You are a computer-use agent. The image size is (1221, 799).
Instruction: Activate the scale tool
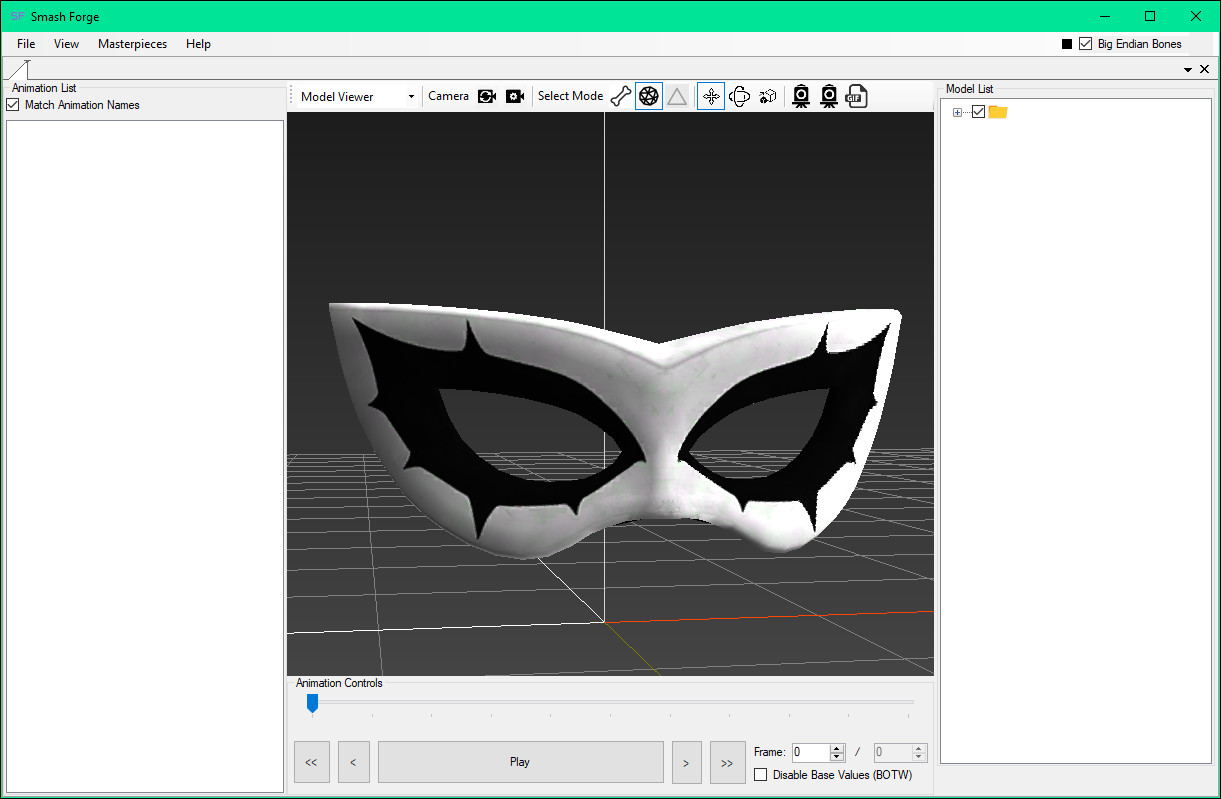(x=767, y=95)
